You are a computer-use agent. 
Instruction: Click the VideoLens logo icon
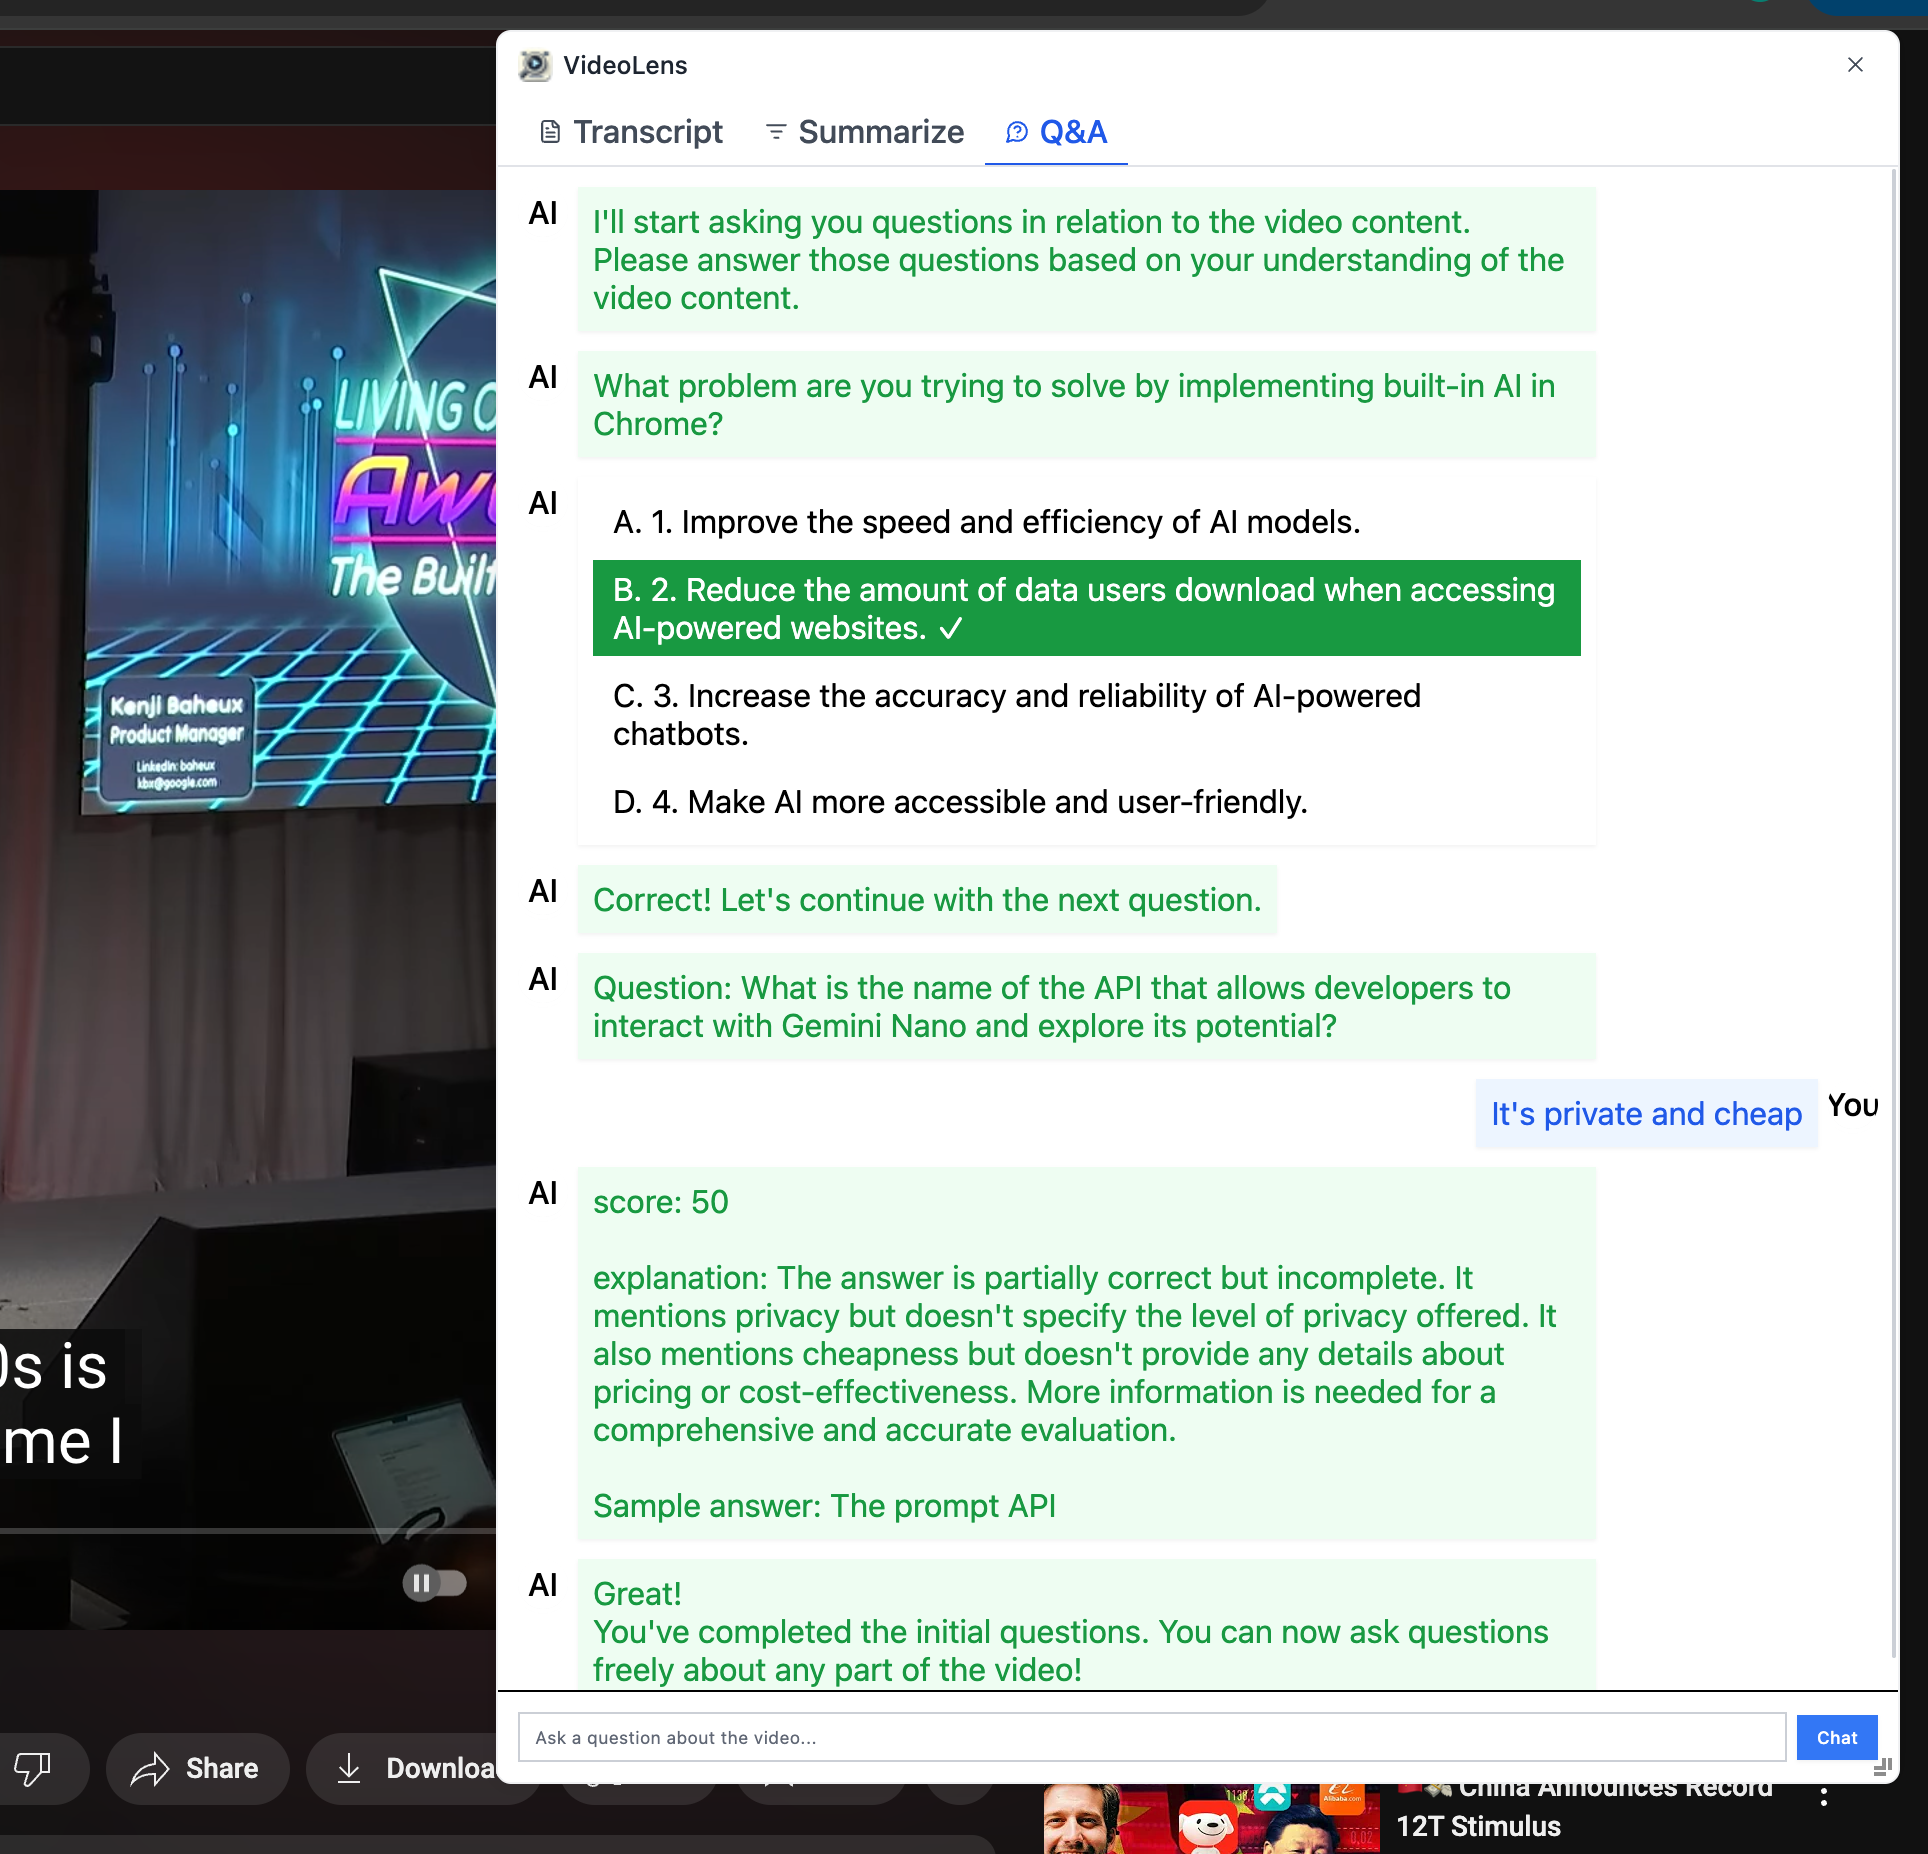tap(535, 66)
